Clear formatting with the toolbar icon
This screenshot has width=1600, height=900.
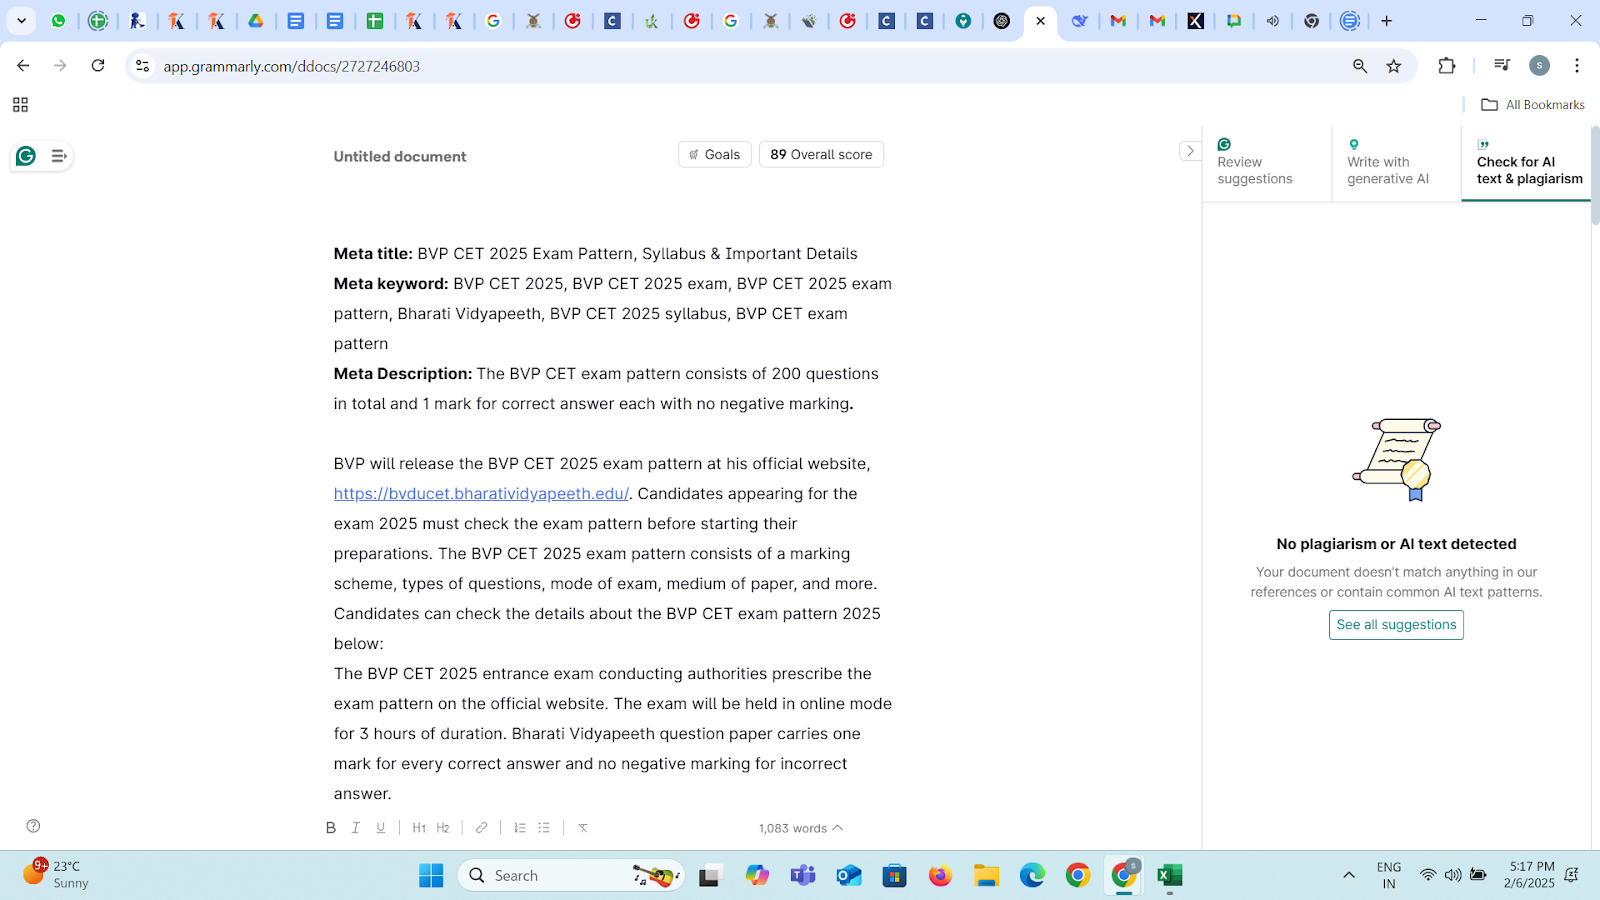[x=583, y=828]
